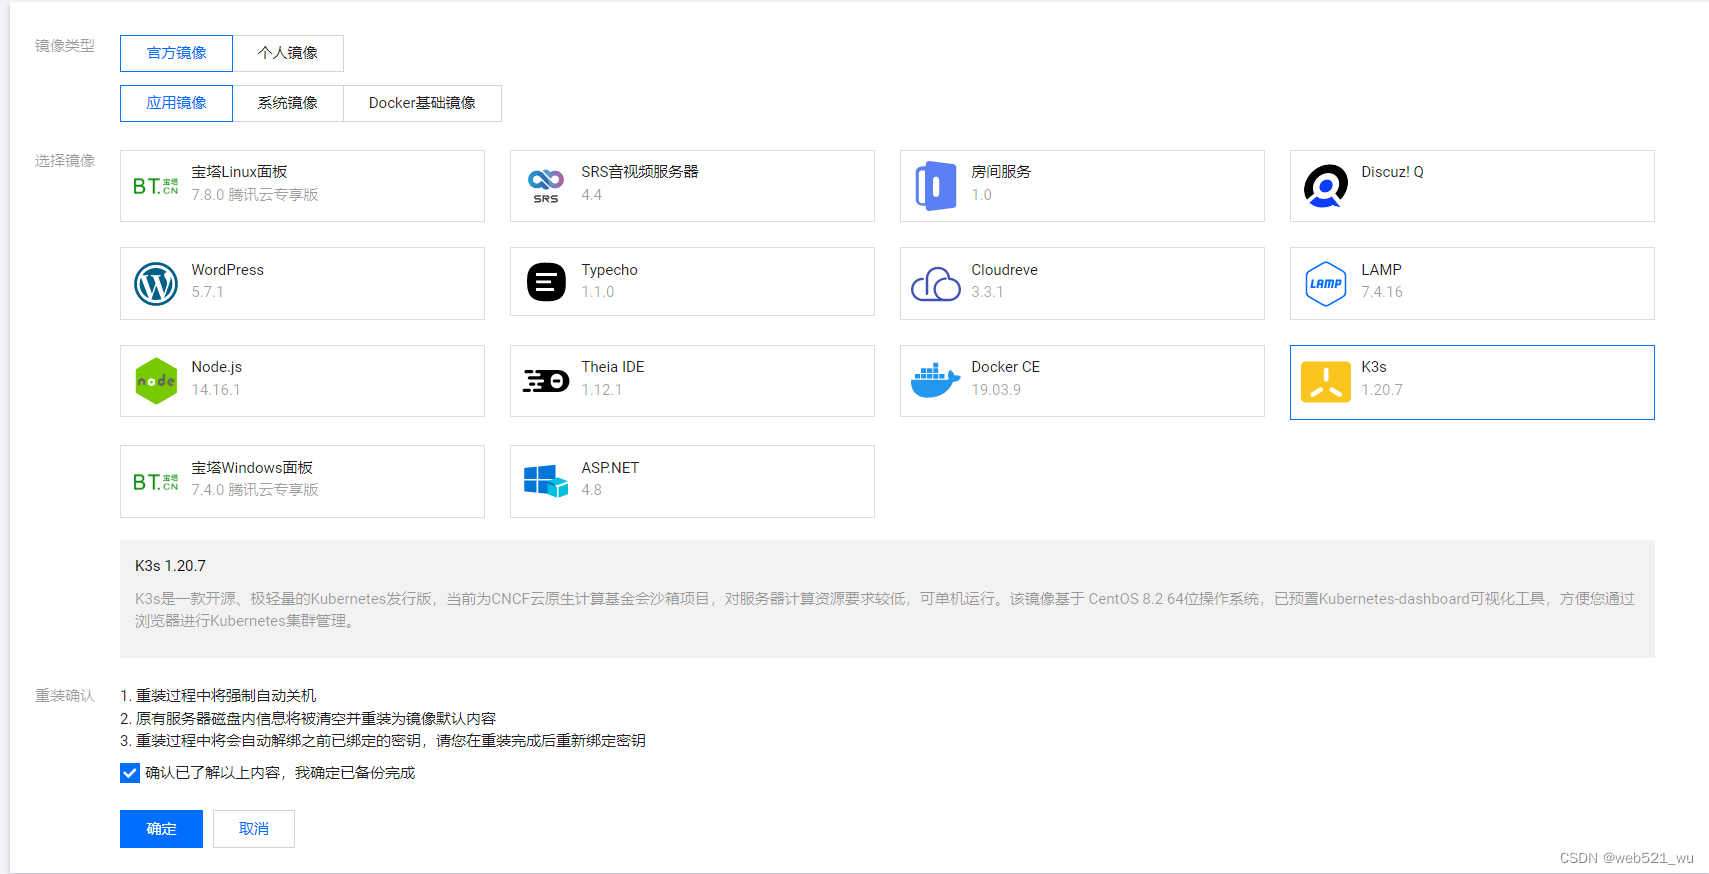
Task: Choose the K3s 1.20.7 image card
Action: point(1472,382)
